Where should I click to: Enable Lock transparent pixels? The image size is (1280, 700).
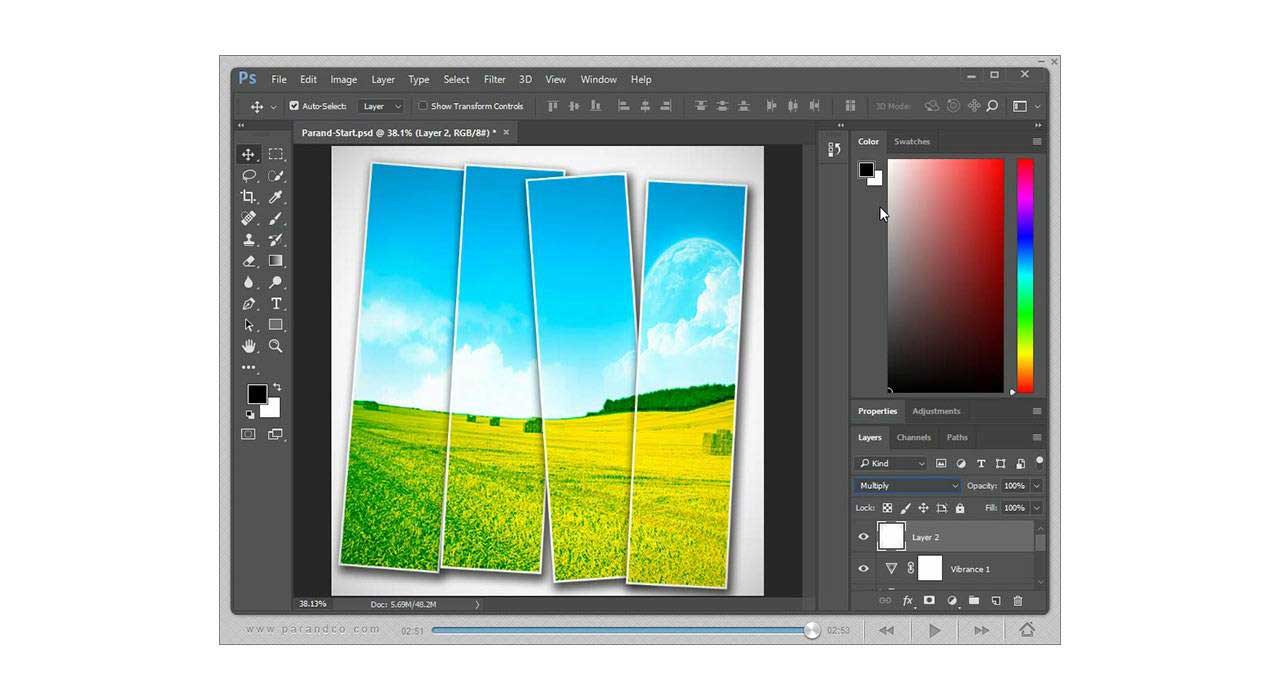click(887, 508)
